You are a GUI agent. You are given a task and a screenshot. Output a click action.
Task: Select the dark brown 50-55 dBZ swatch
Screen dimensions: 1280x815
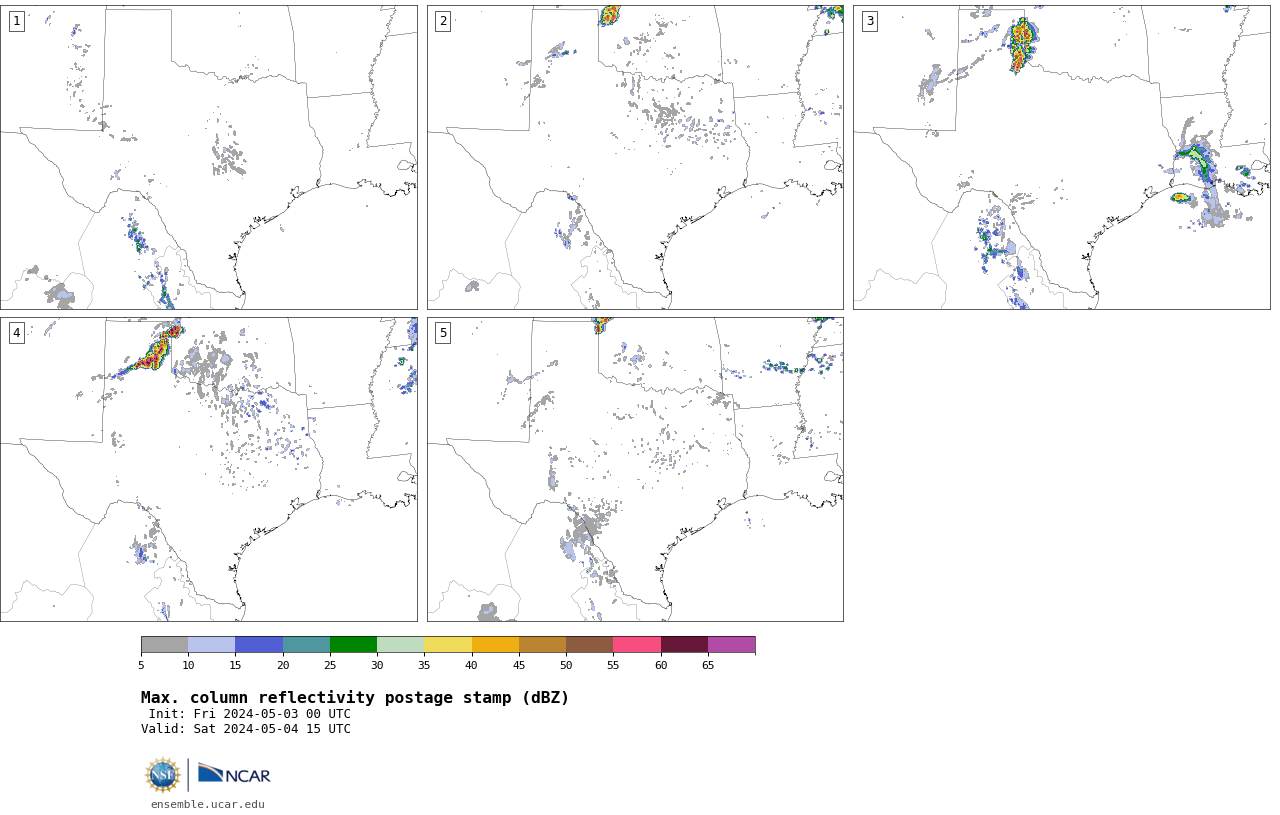pyautogui.click(x=589, y=644)
